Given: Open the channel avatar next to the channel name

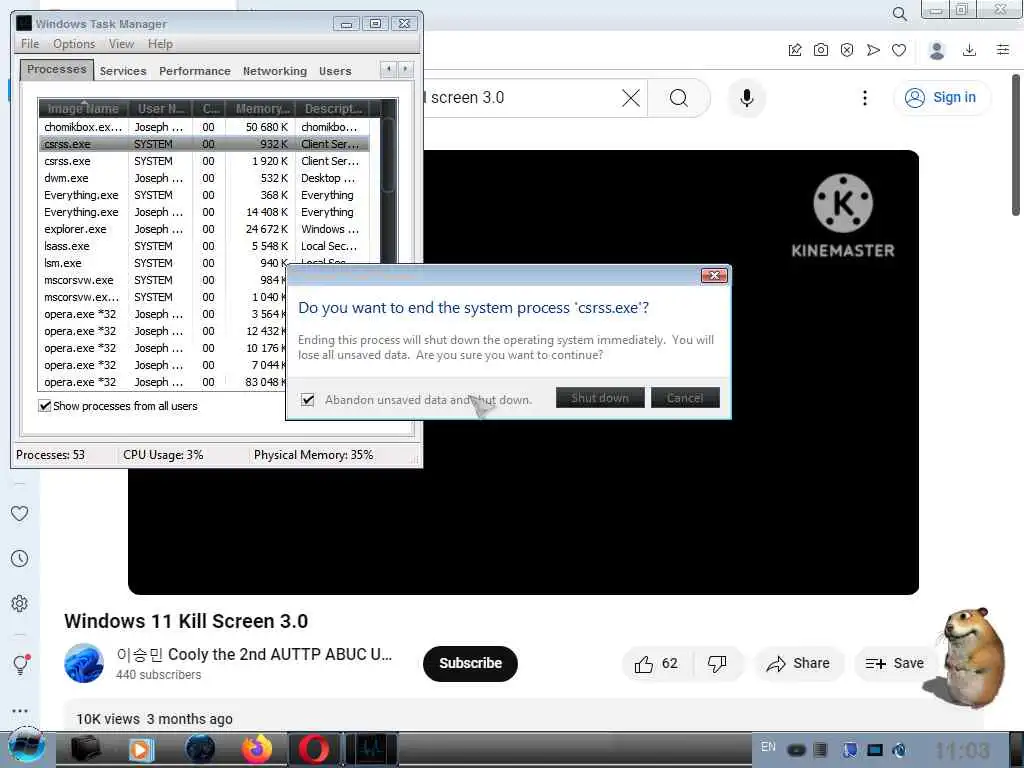Looking at the screenshot, I should 84,663.
